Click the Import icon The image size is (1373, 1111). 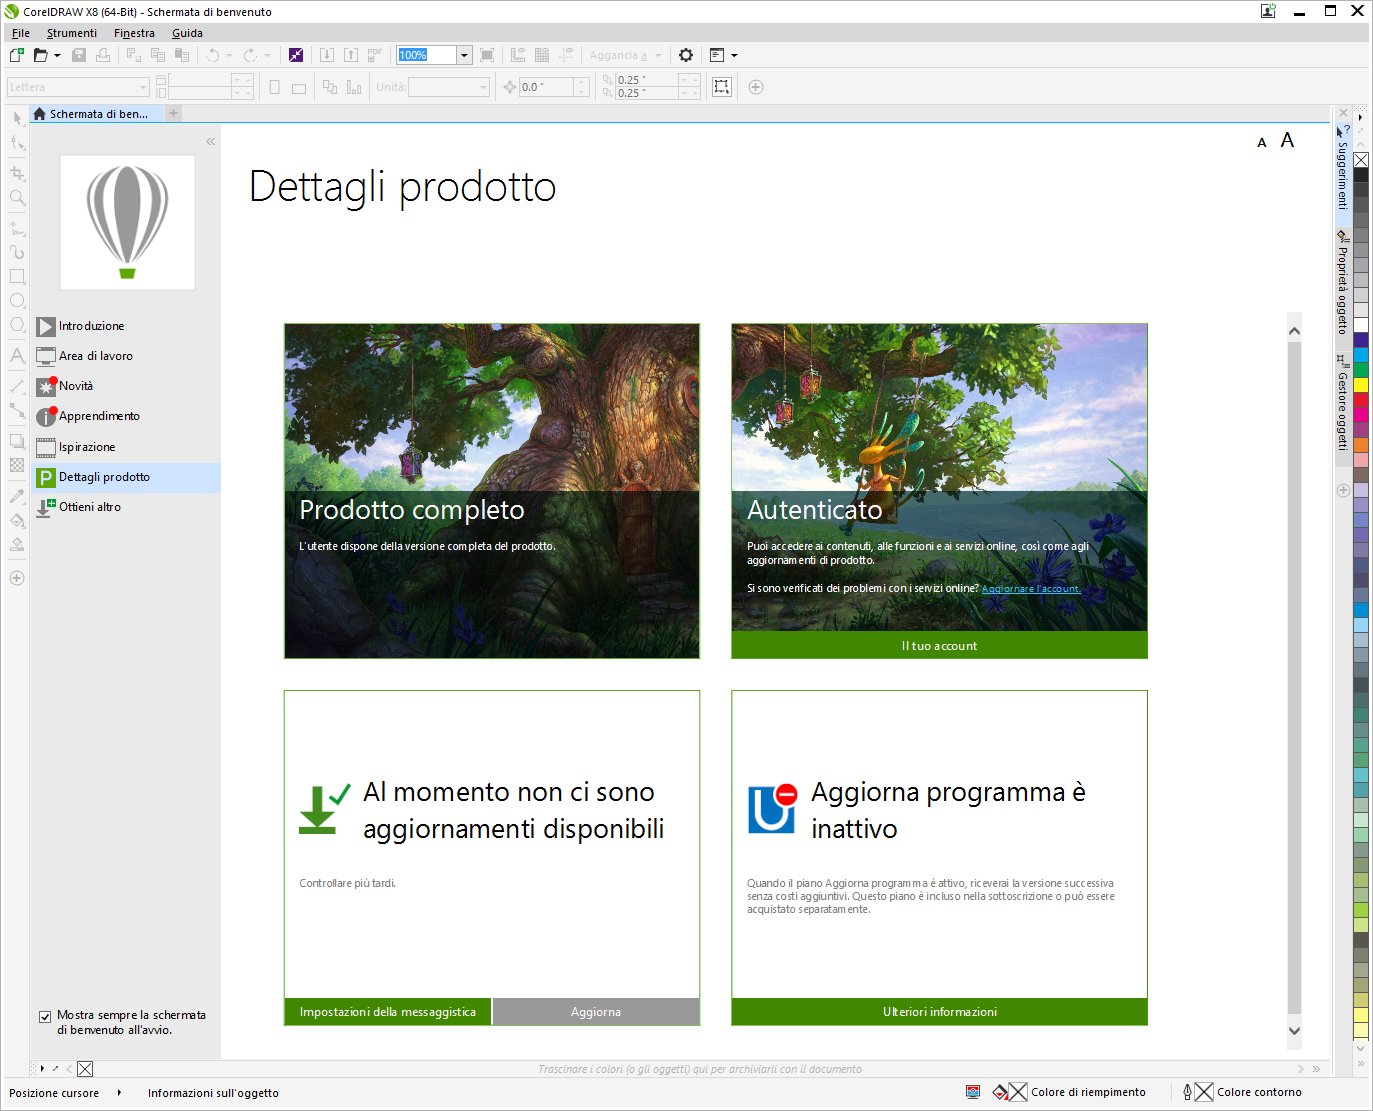click(327, 55)
